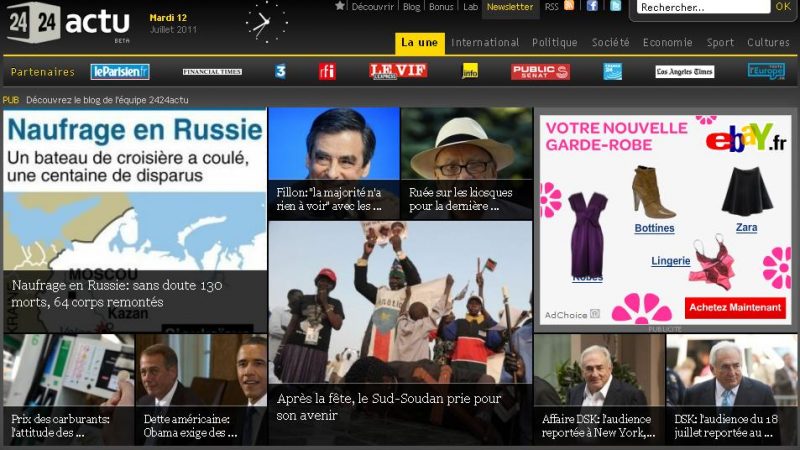
Task: Open France 3 partner logo
Action: coord(280,71)
